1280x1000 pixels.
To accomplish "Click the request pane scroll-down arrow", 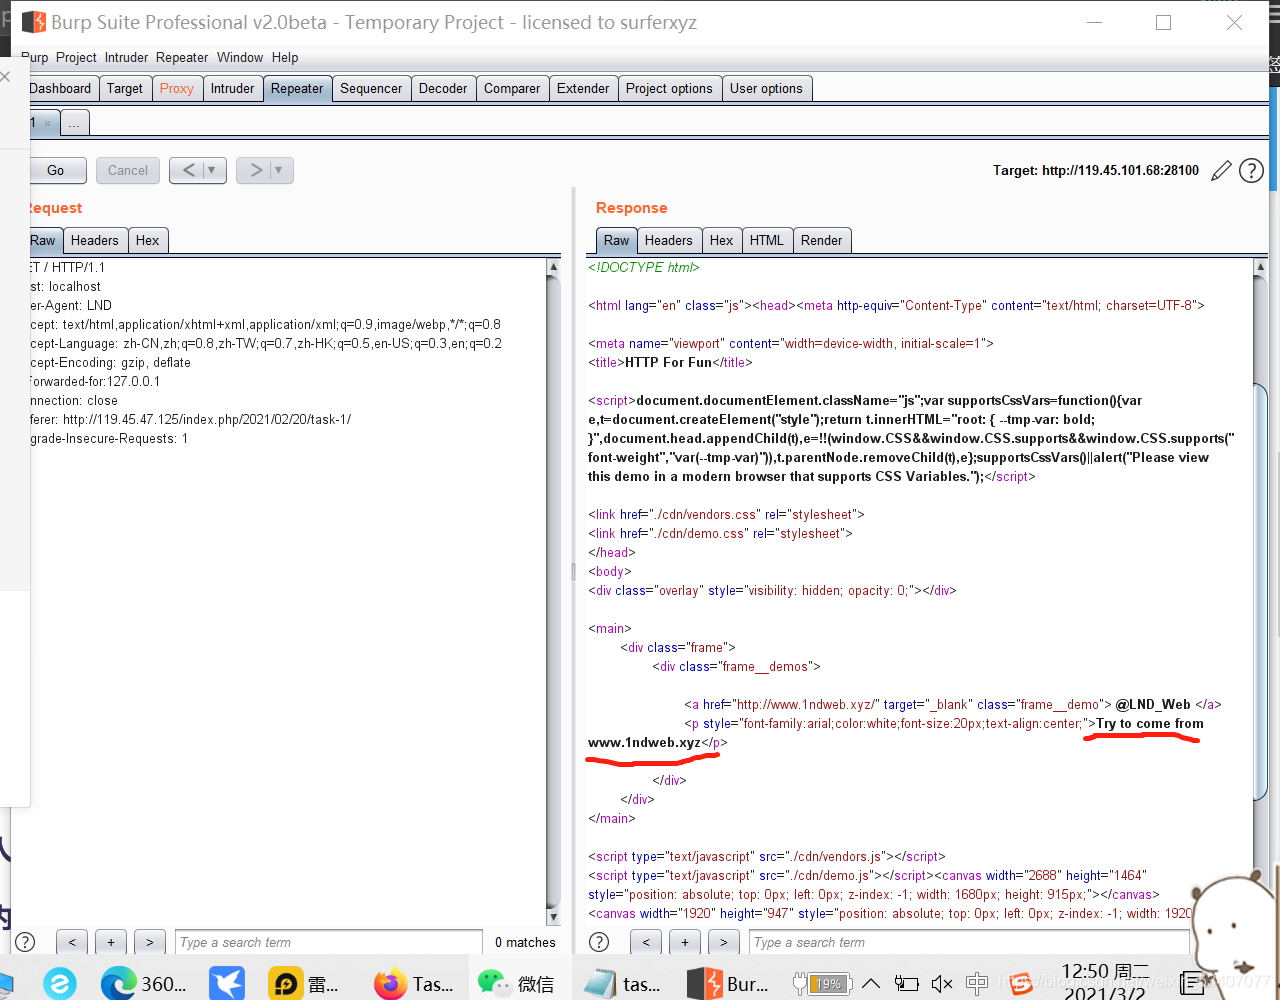I will point(553,917).
